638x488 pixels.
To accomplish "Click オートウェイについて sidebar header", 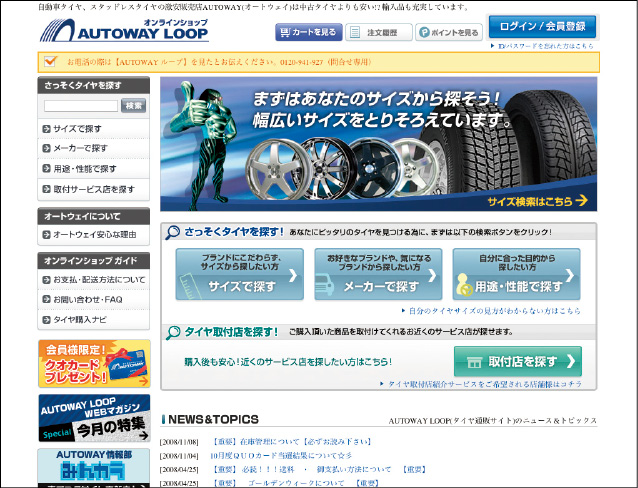I will [x=94, y=216].
